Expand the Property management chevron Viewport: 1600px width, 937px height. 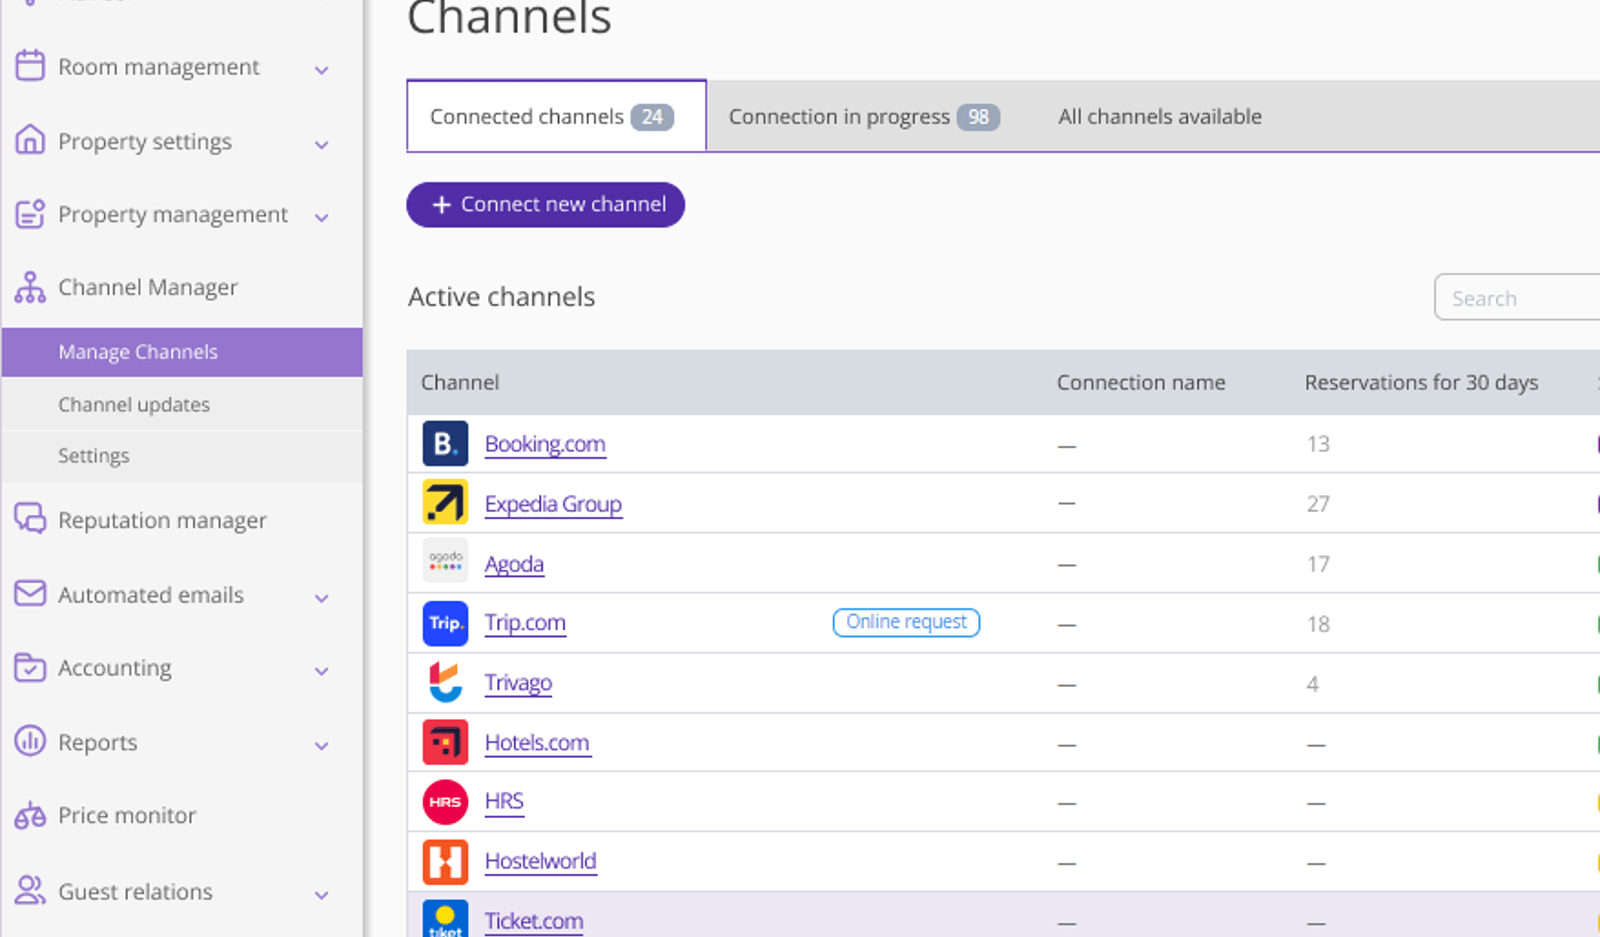coord(322,217)
